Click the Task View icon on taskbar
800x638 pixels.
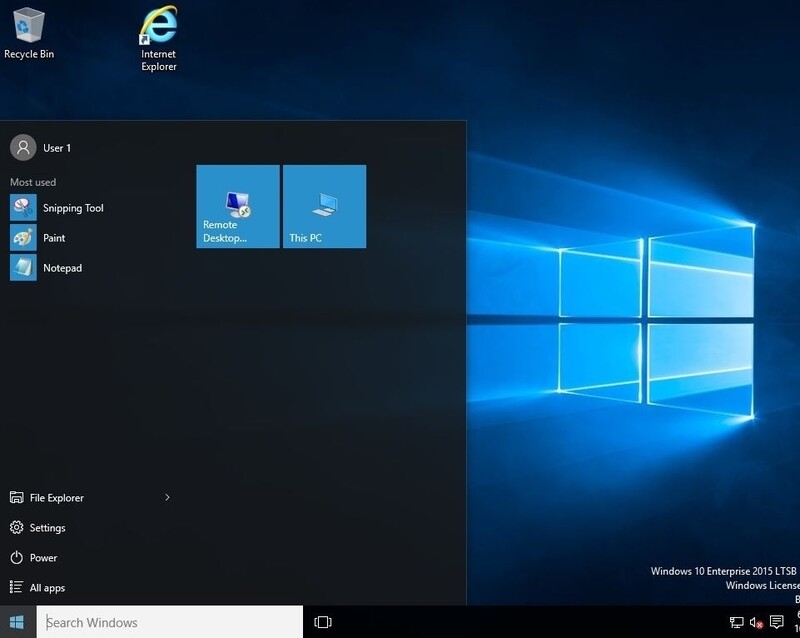tap(322, 622)
